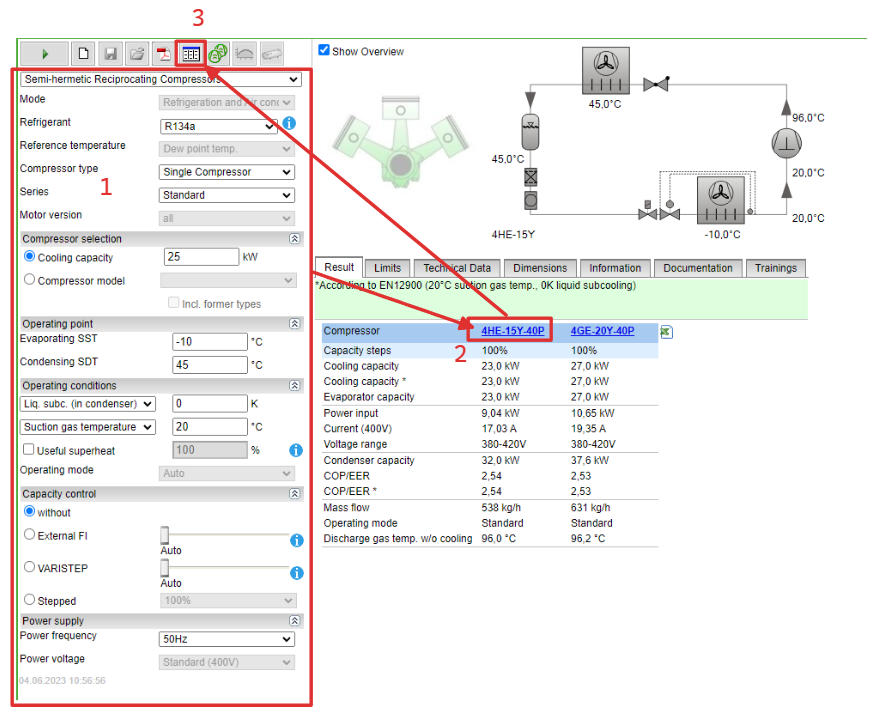
Task: Click the info icon next to Refrigerant
Action: tap(288, 123)
